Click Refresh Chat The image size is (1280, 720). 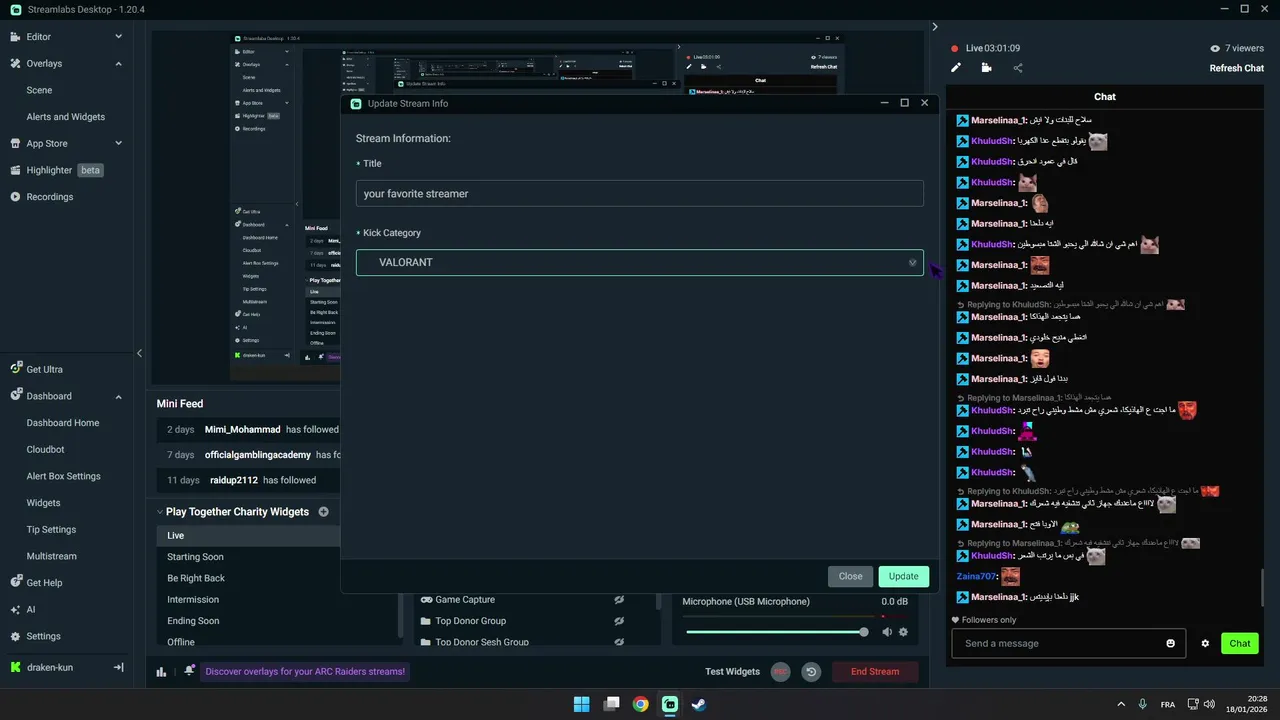1236,68
